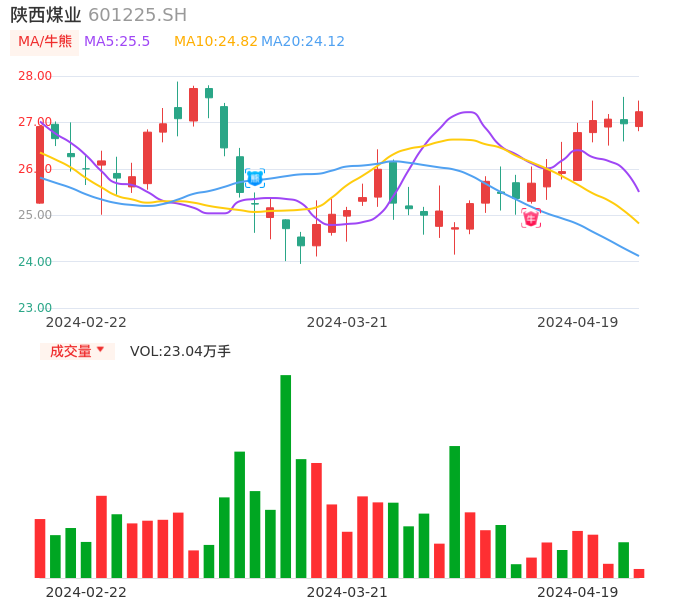Viewport: 686px width, 606px height.
Task: Click the pink bull signal marker icon
Action: pyautogui.click(x=531, y=217)
